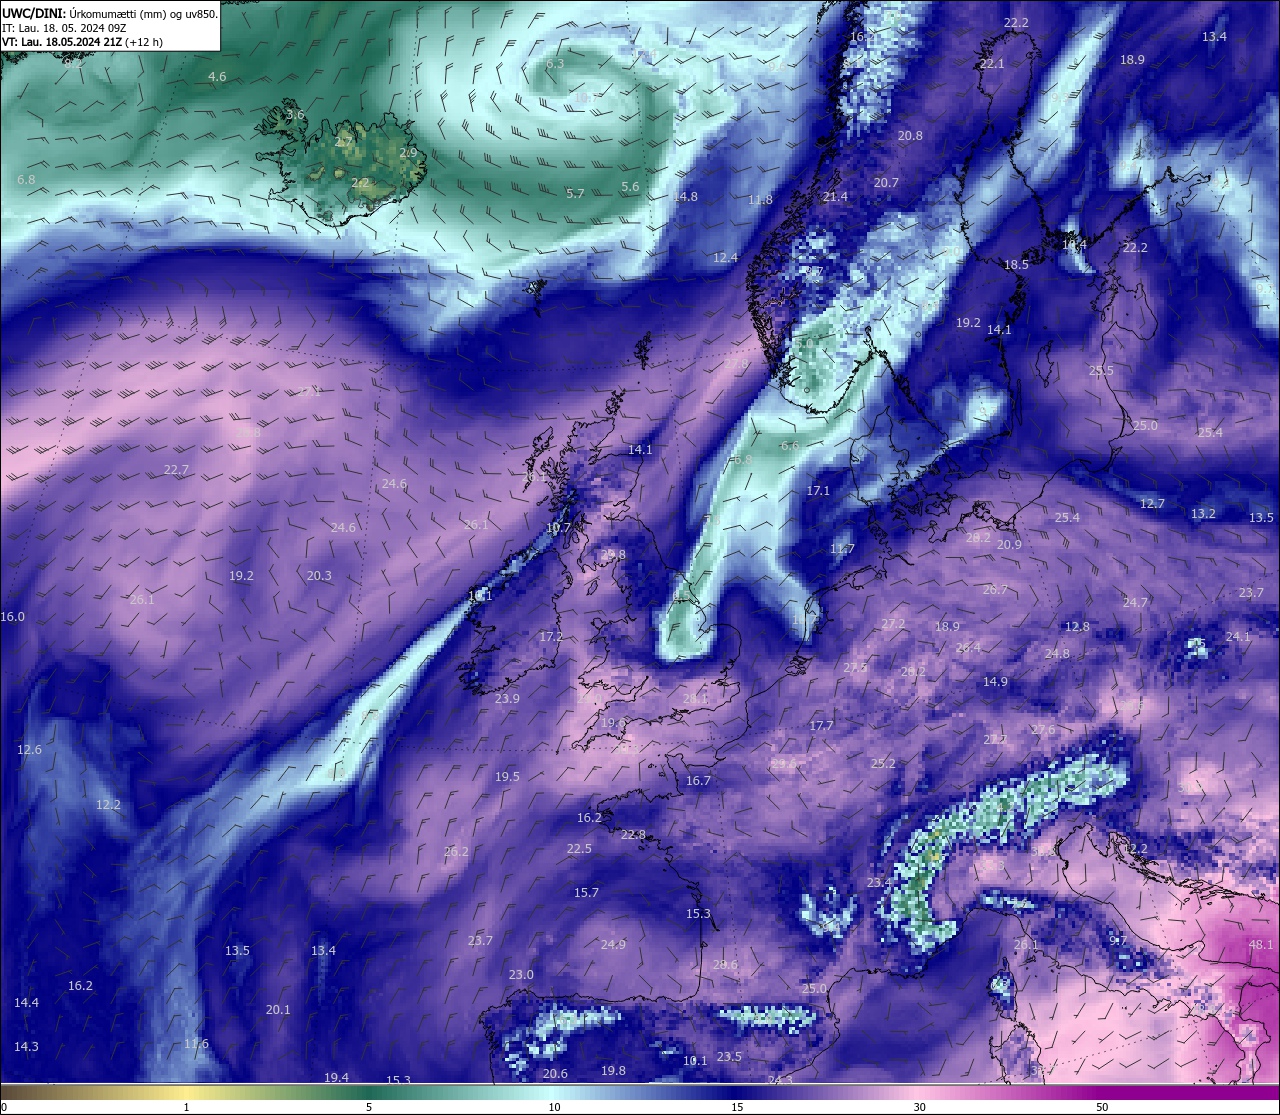Click the 25.2 value label
The image size is (1280, 1115).
(883, 764)
